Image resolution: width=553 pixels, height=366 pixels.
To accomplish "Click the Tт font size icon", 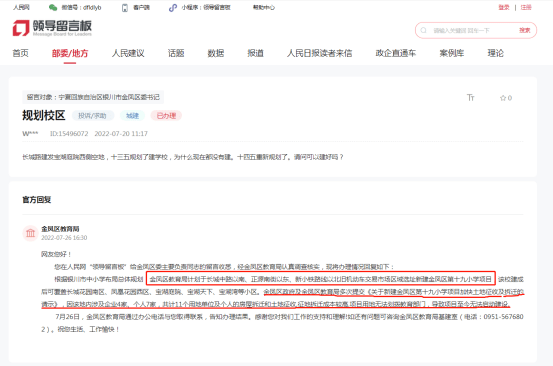I will [x=470, y=98].
